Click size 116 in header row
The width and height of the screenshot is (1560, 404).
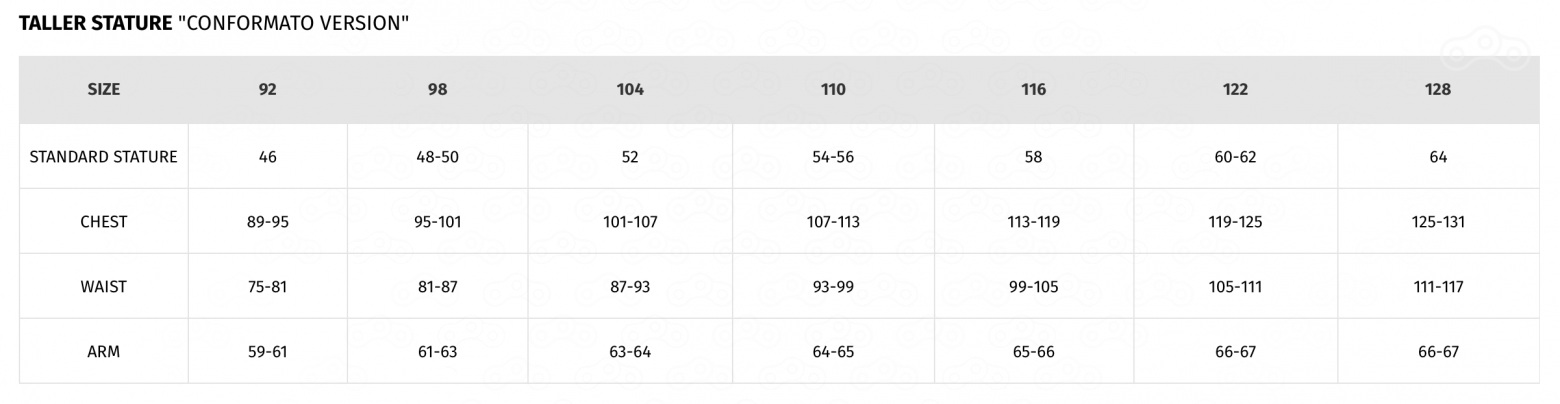(1033, 90)
